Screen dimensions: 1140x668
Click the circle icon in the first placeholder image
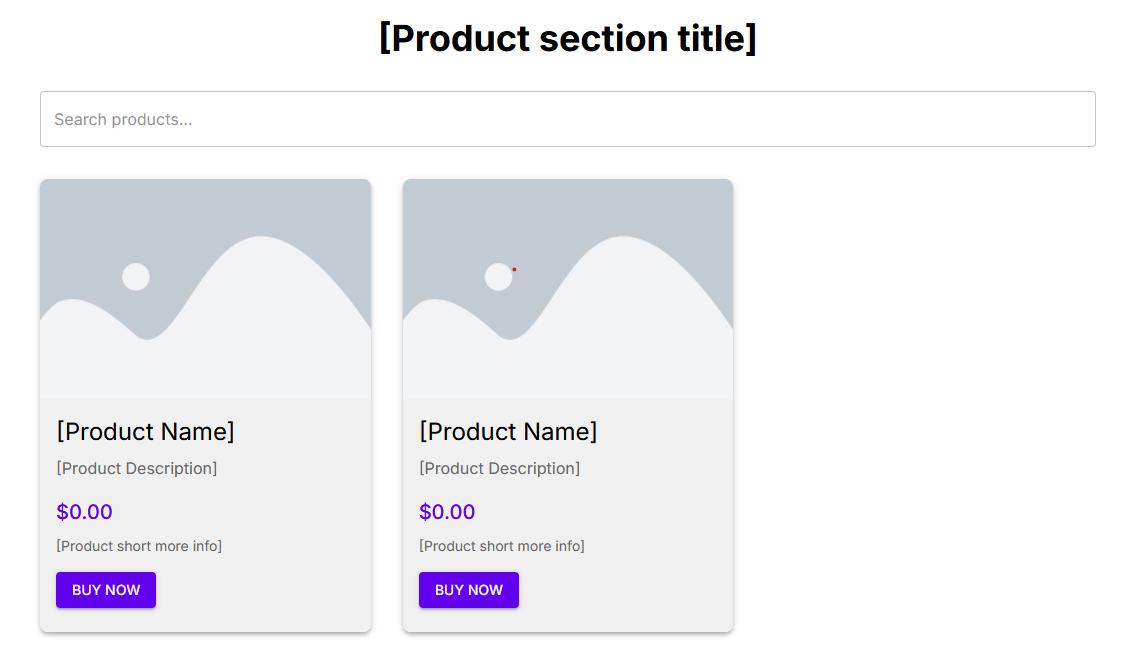(135, 276)
